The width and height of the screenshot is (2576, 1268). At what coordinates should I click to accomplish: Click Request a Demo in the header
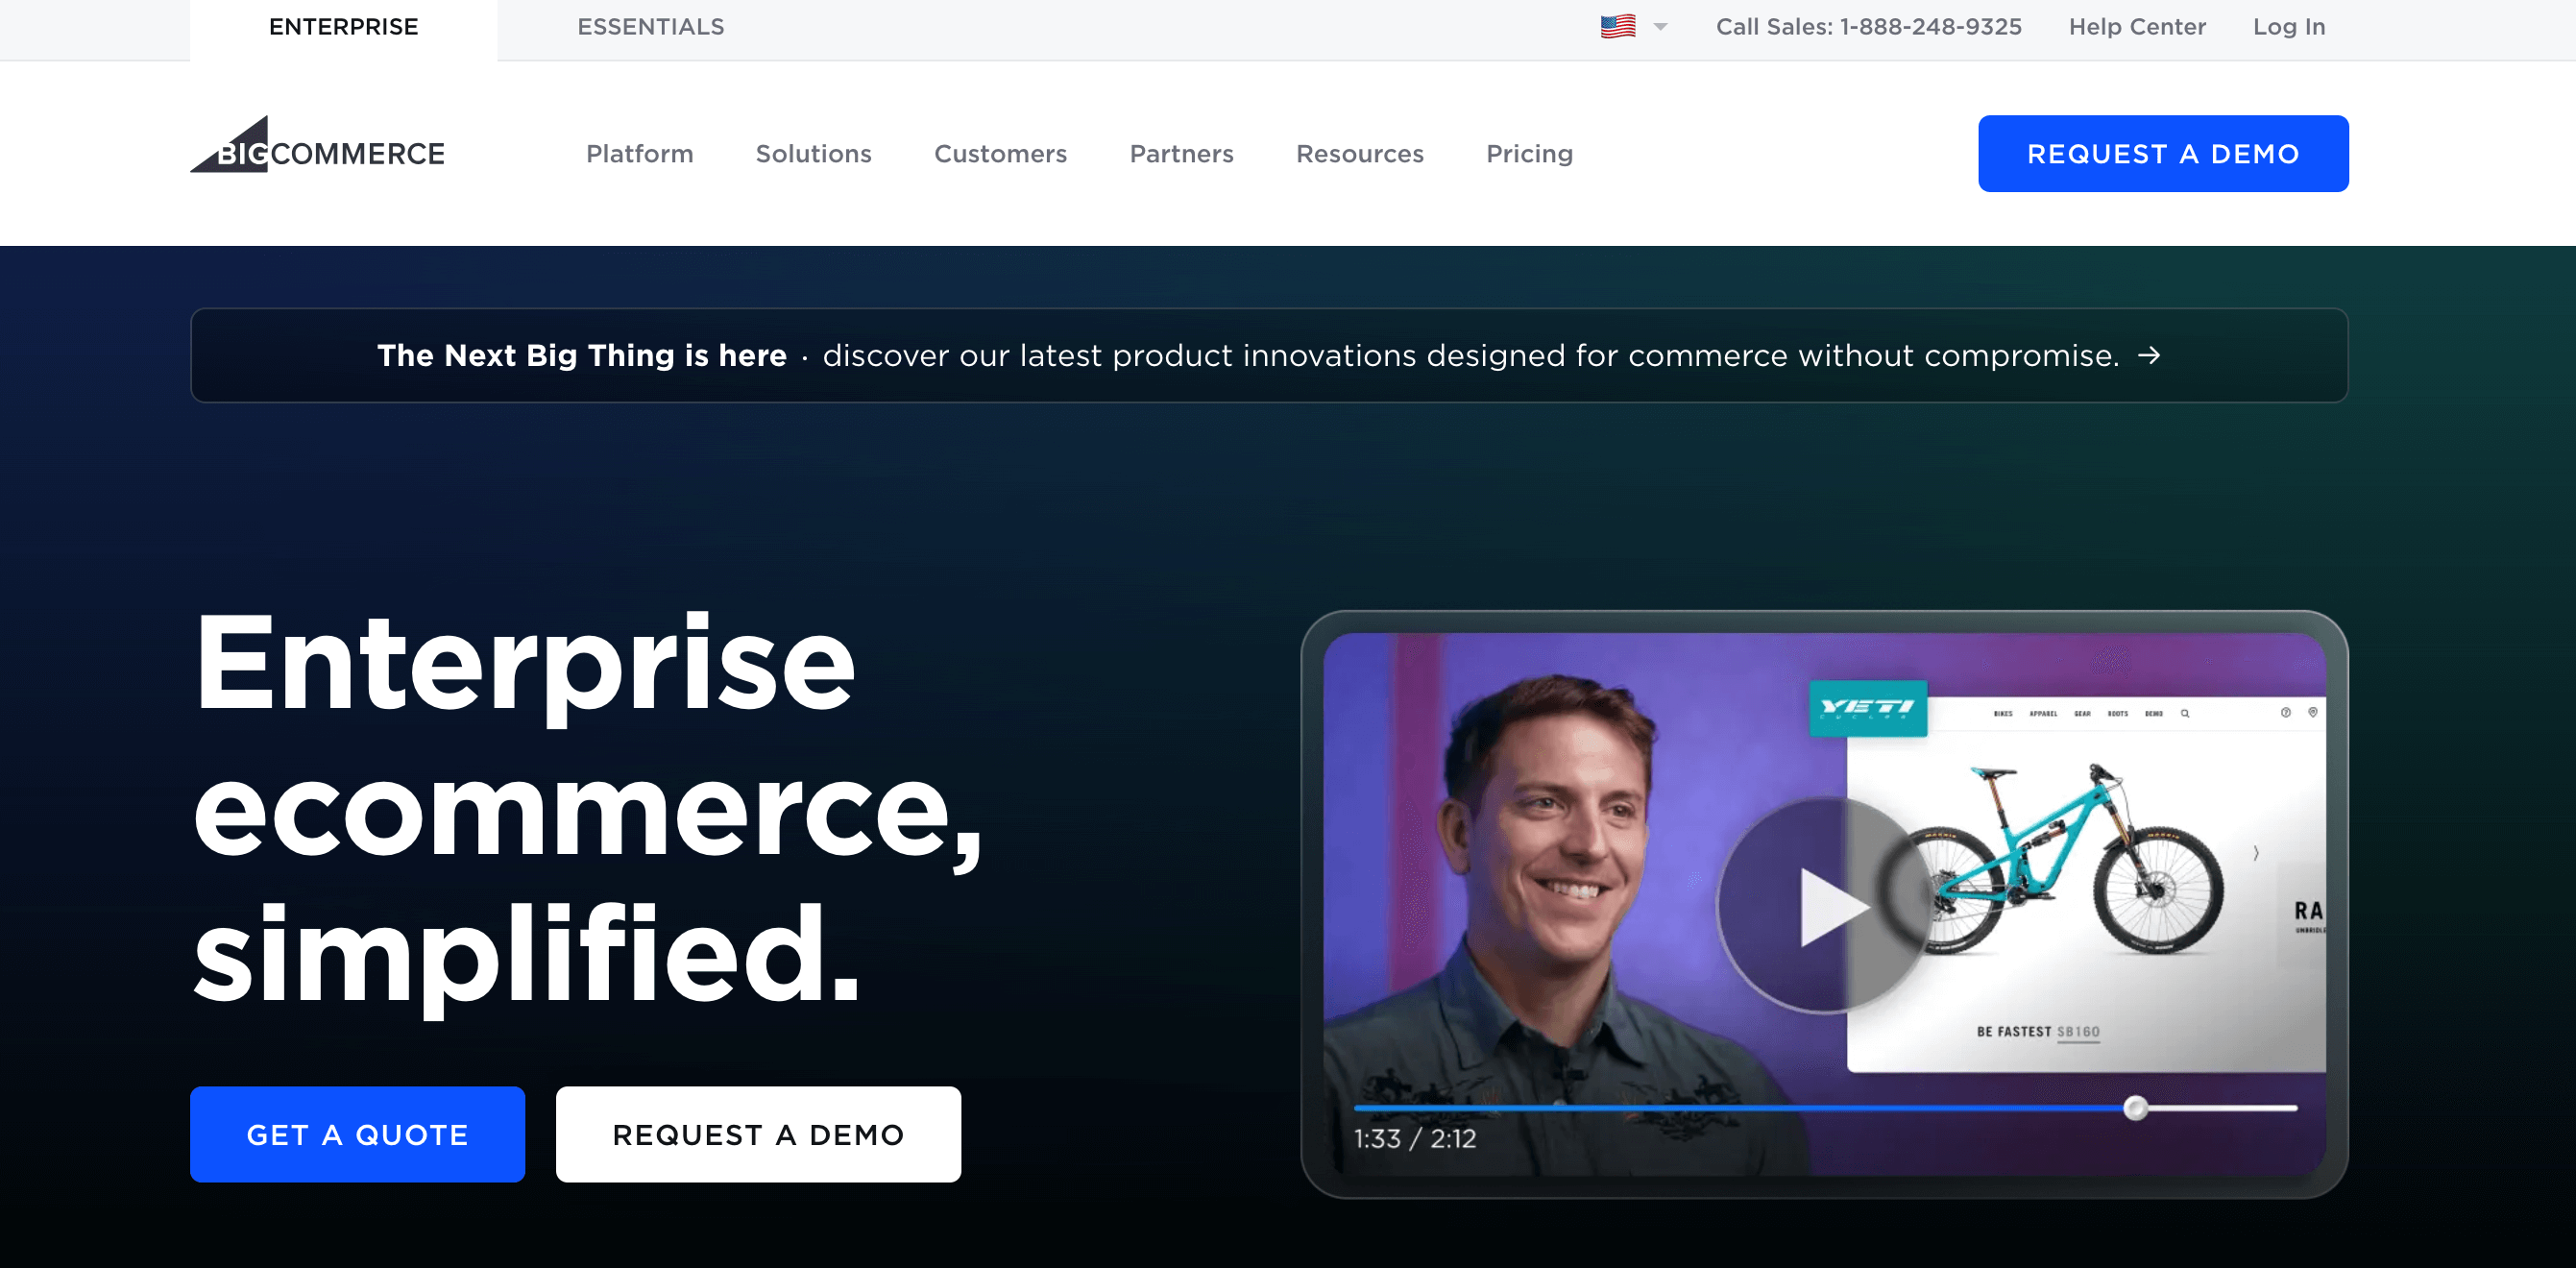tap(2163, 154)
